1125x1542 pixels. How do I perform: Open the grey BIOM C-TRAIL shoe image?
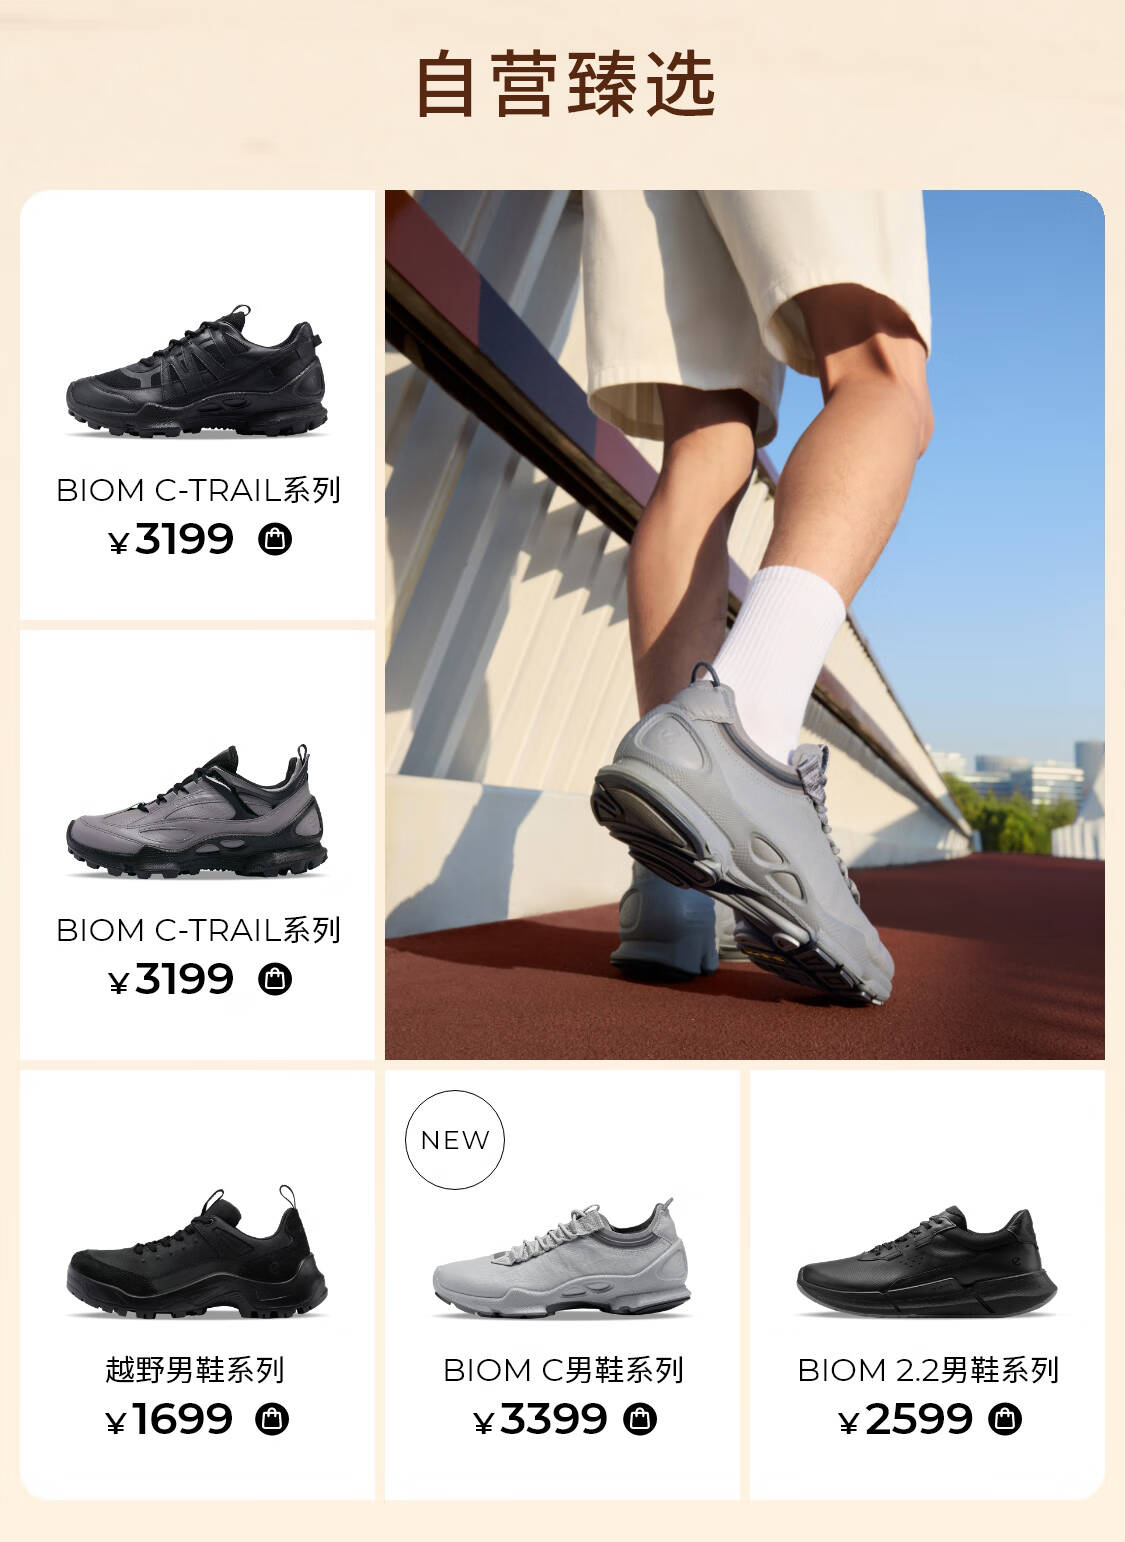click(197, 811)
